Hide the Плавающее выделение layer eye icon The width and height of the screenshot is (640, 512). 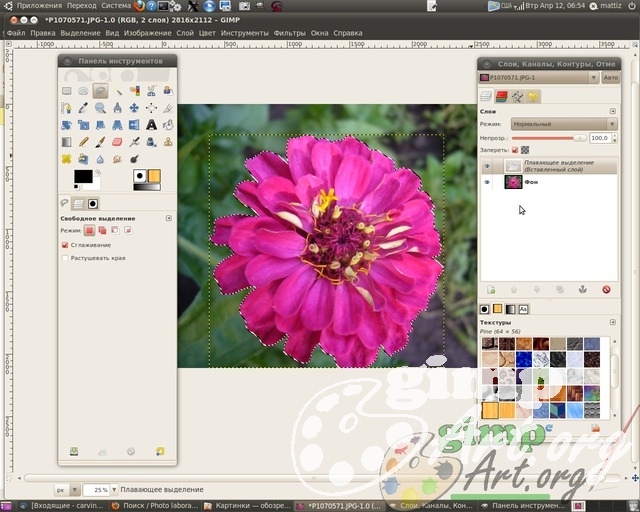pos(487,166)
